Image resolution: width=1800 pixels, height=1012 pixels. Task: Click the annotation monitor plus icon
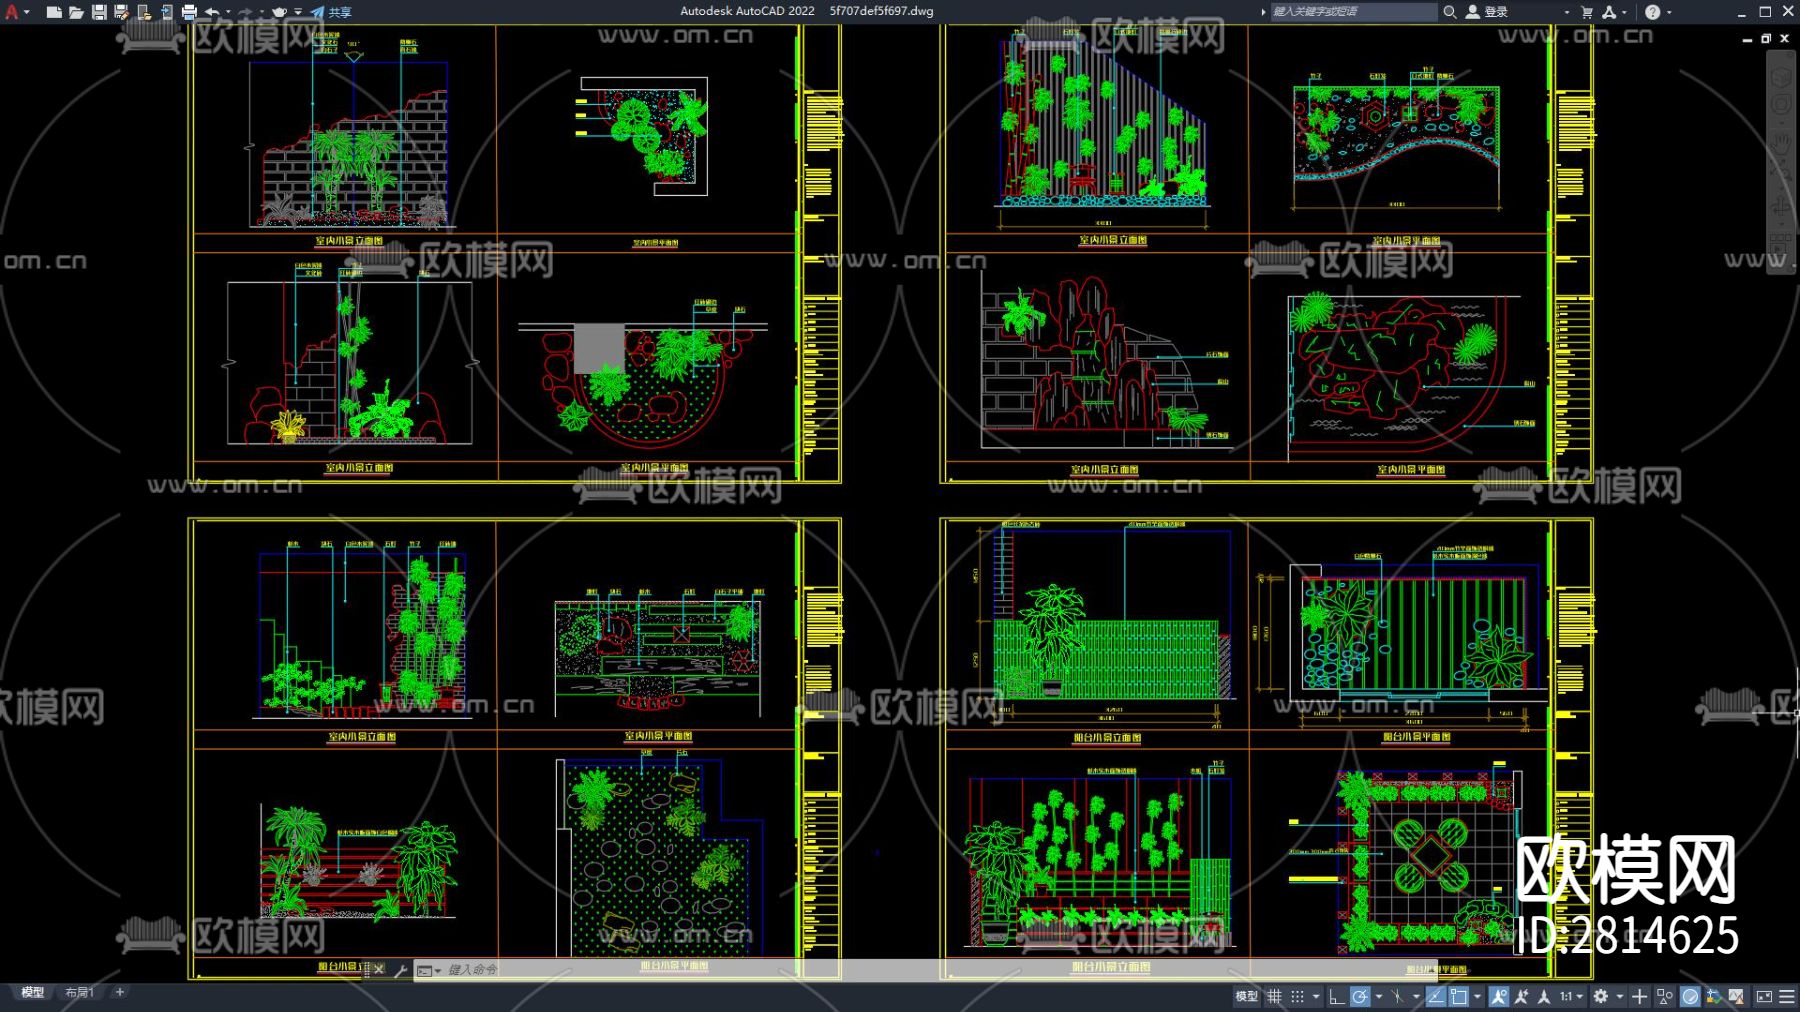1640,997
